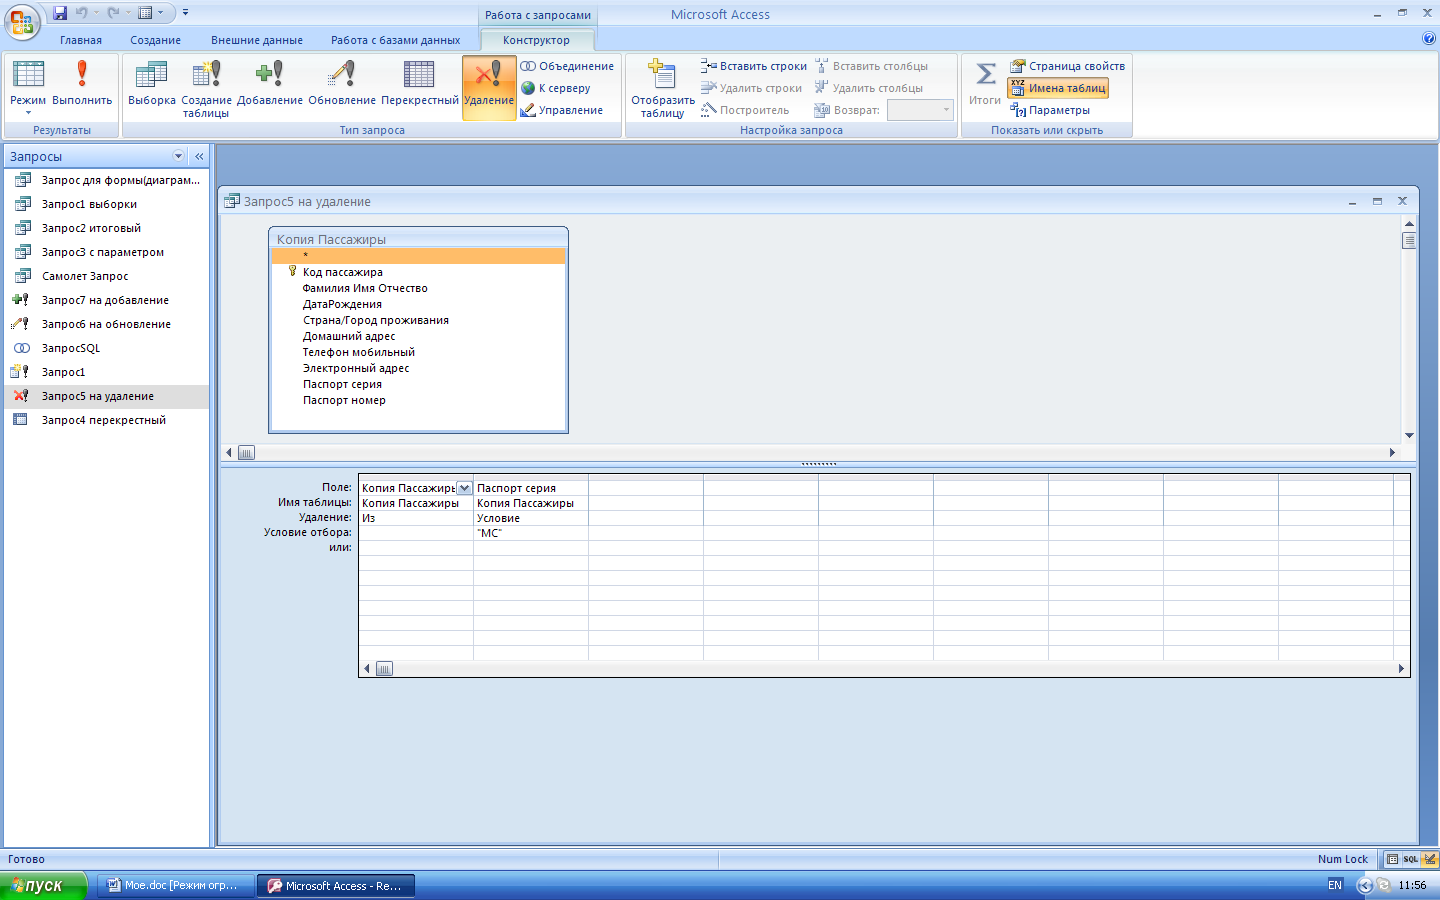The width and height of the screenshot is (1440, 900).
Task: Click Фамилия Имя Отчество field
Action: (365, 288)
